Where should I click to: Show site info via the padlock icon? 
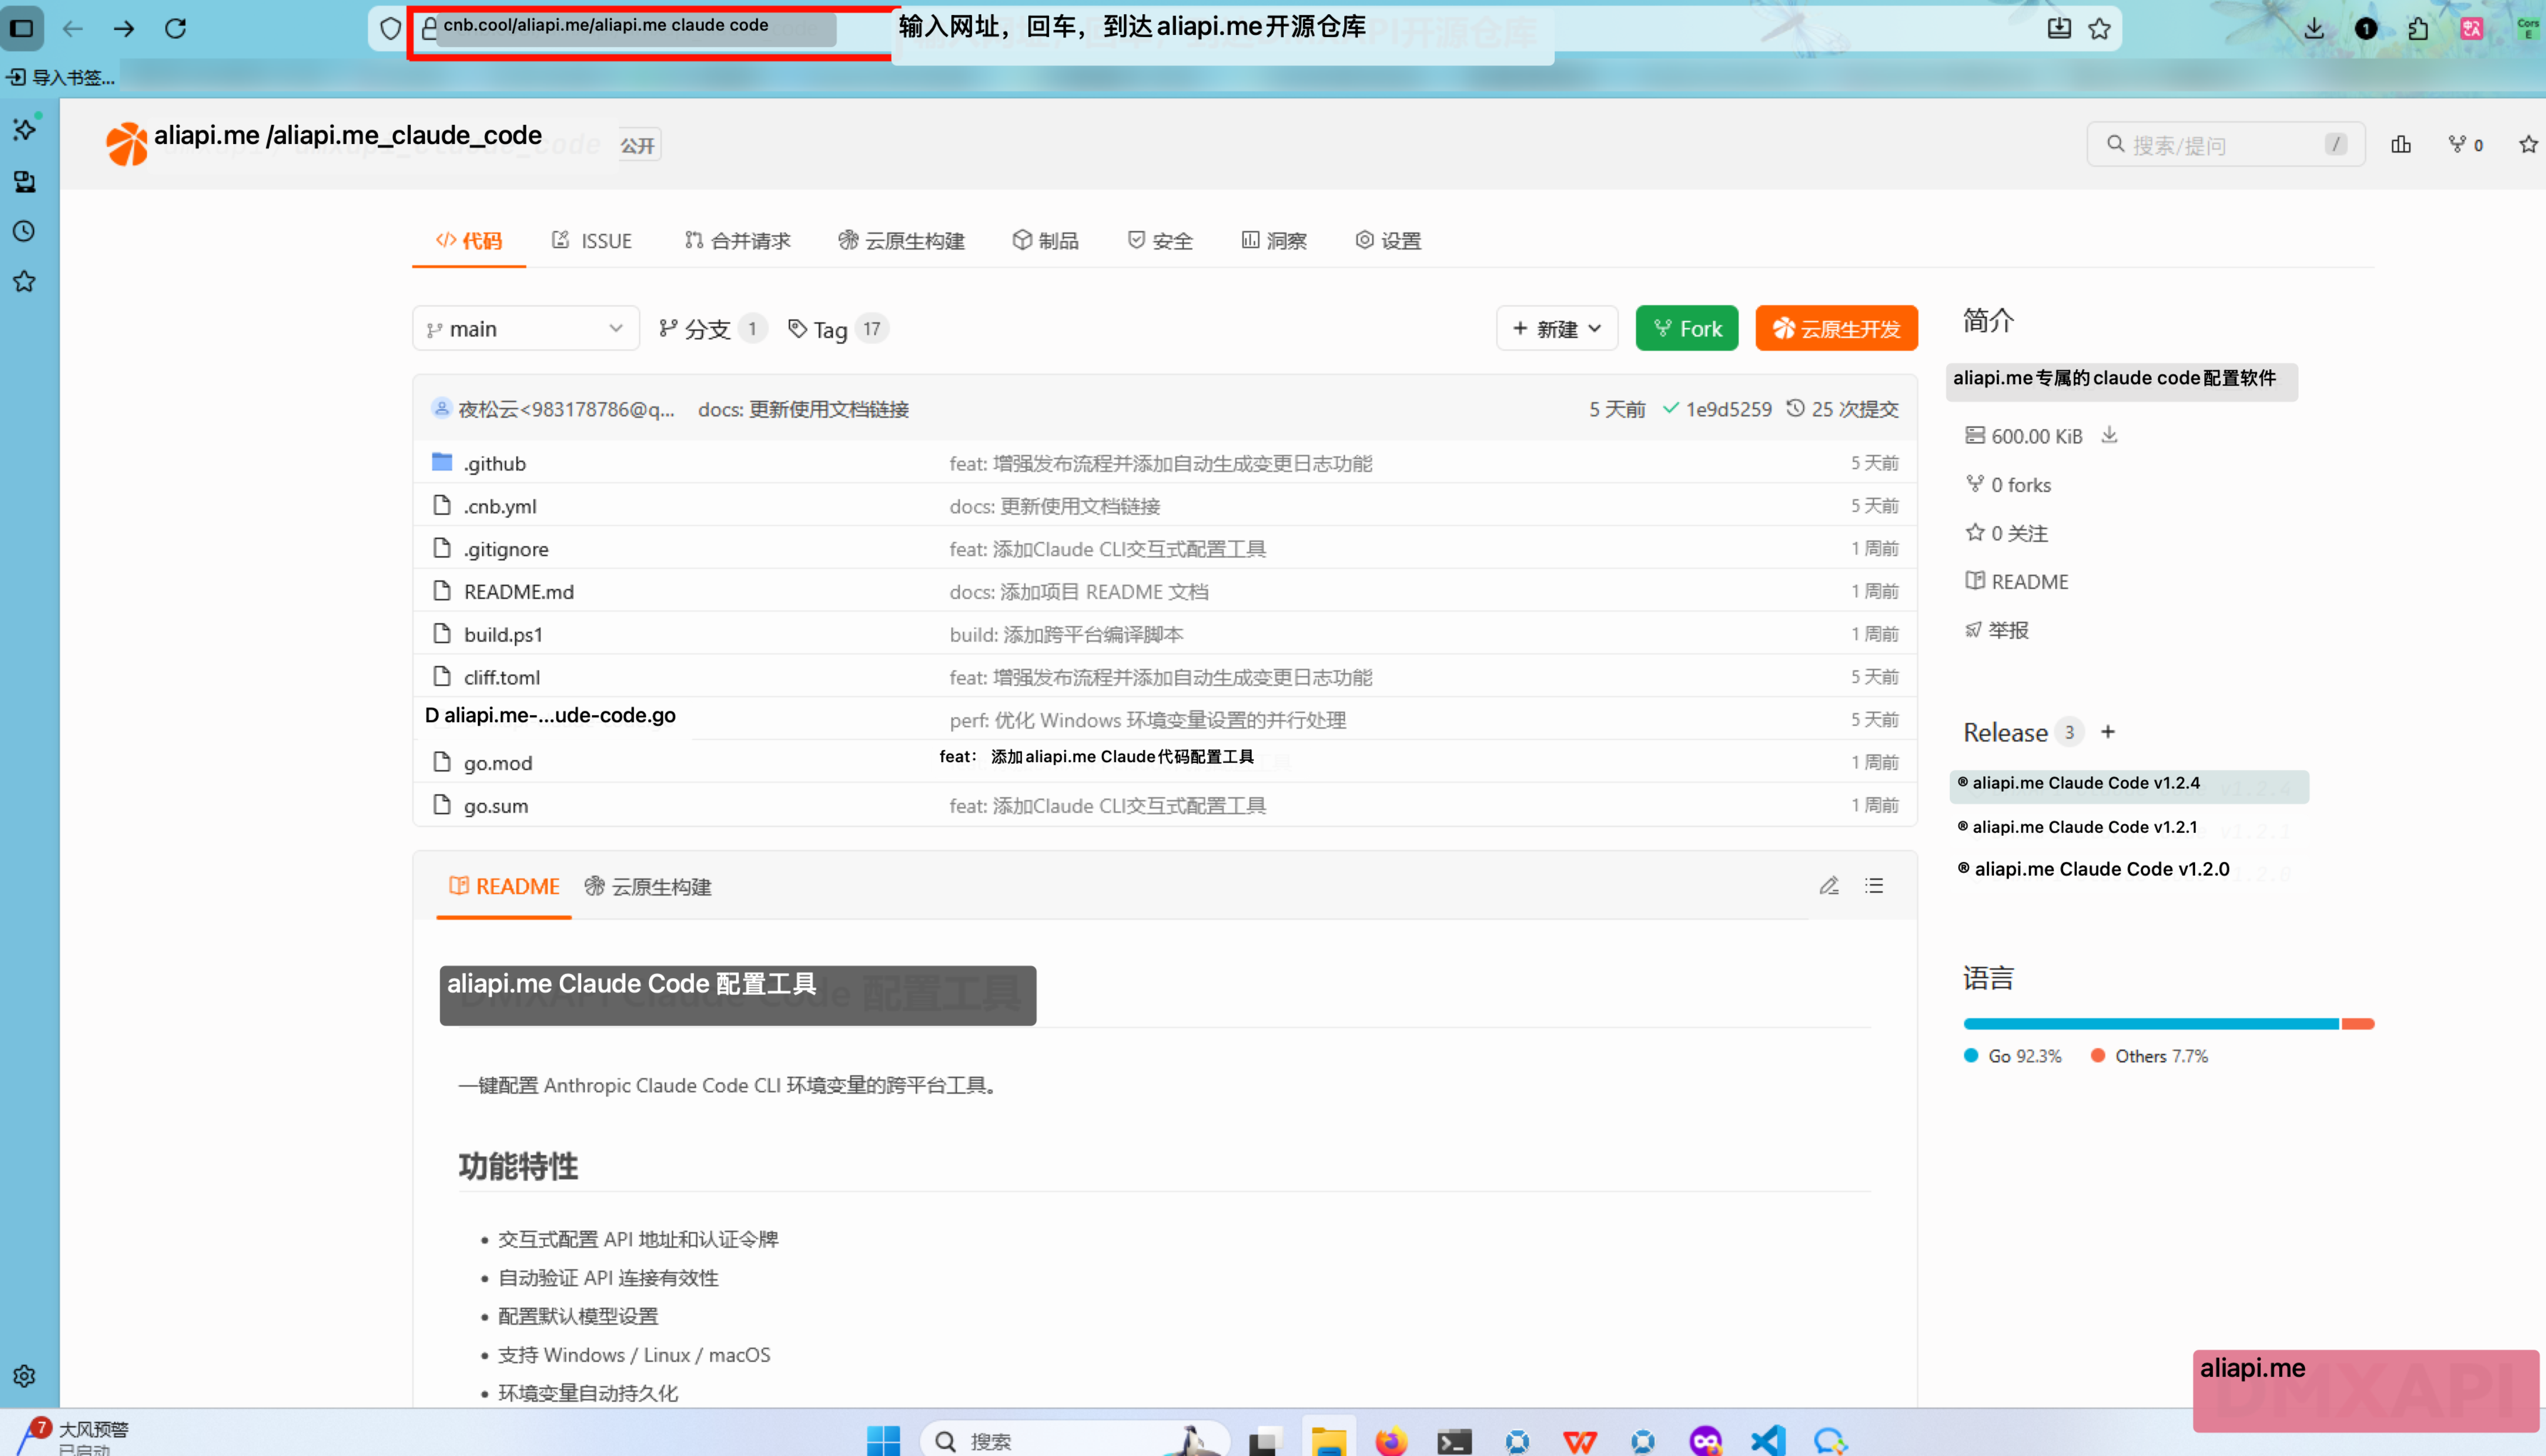pyautogui.click(x=429, y=28)
